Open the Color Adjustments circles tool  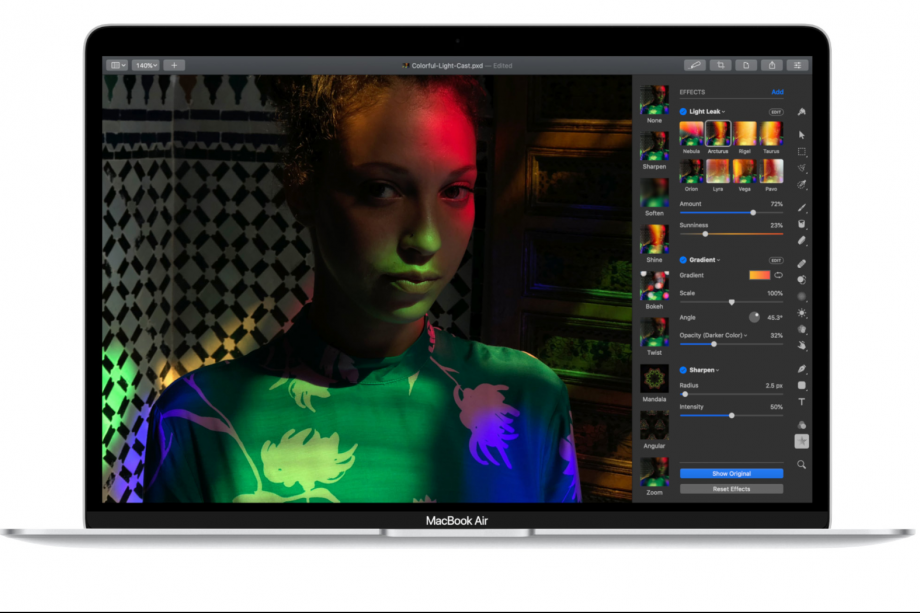click(x=801, y=425)
